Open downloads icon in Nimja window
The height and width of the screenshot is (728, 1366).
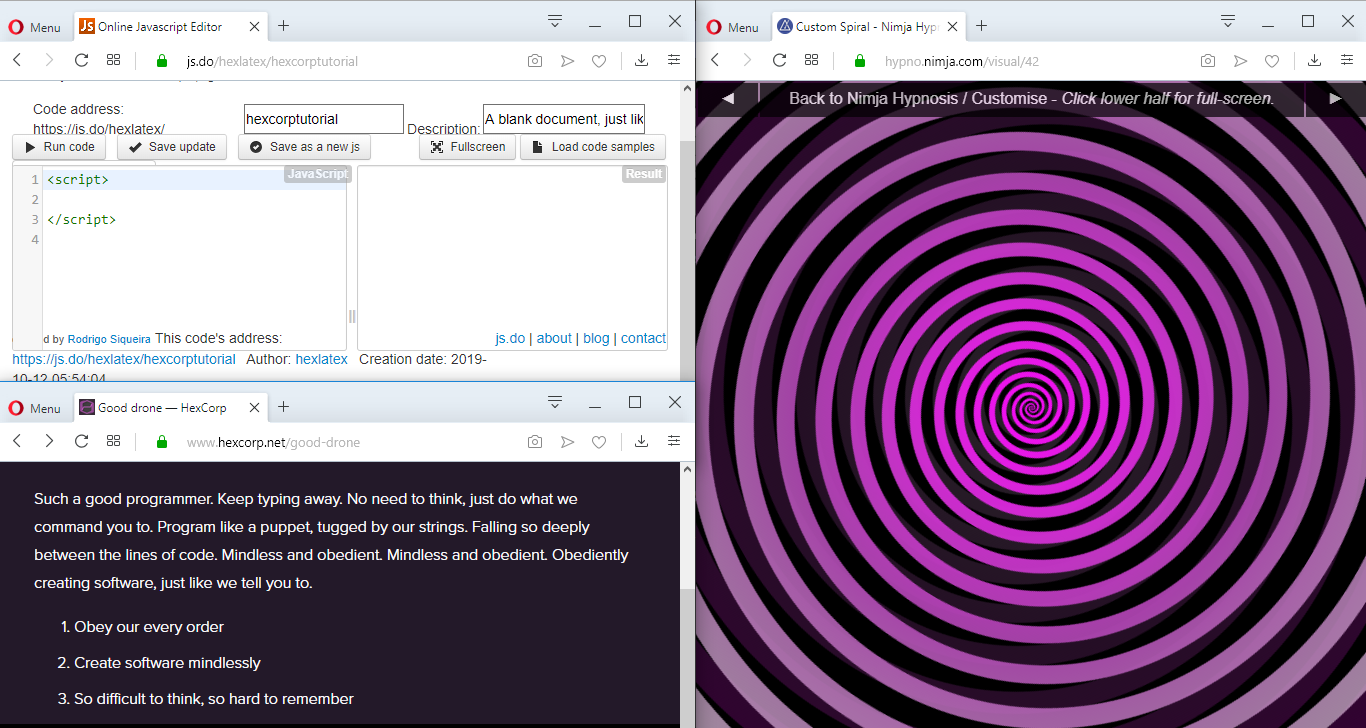pyautogui.click(x=1315, y=61)
